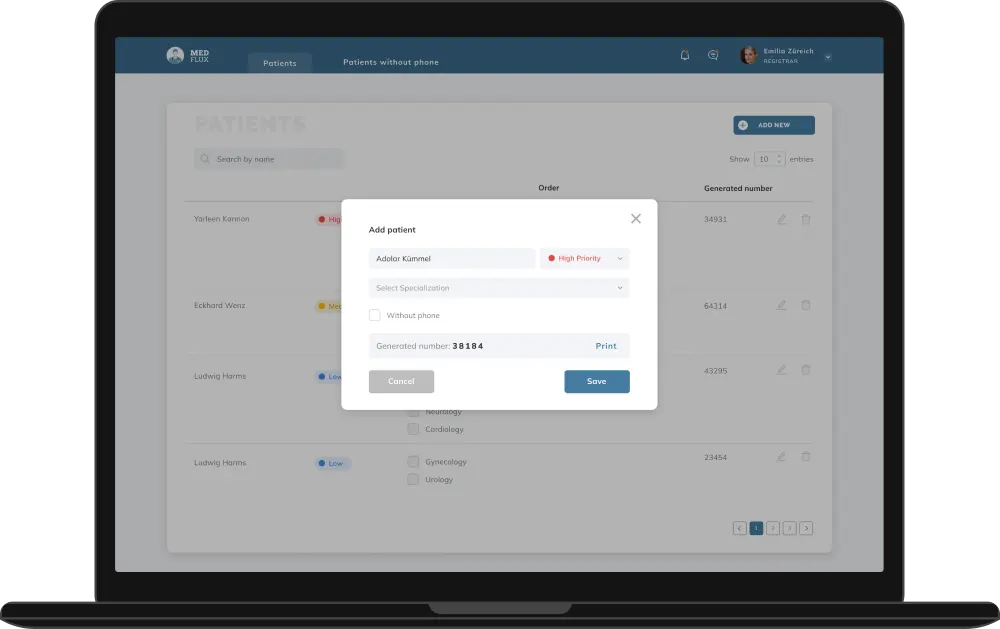Viewport: 1000px width, 629px height.
Task: Open the High Priority dropdown
Action: coord(585,259)
